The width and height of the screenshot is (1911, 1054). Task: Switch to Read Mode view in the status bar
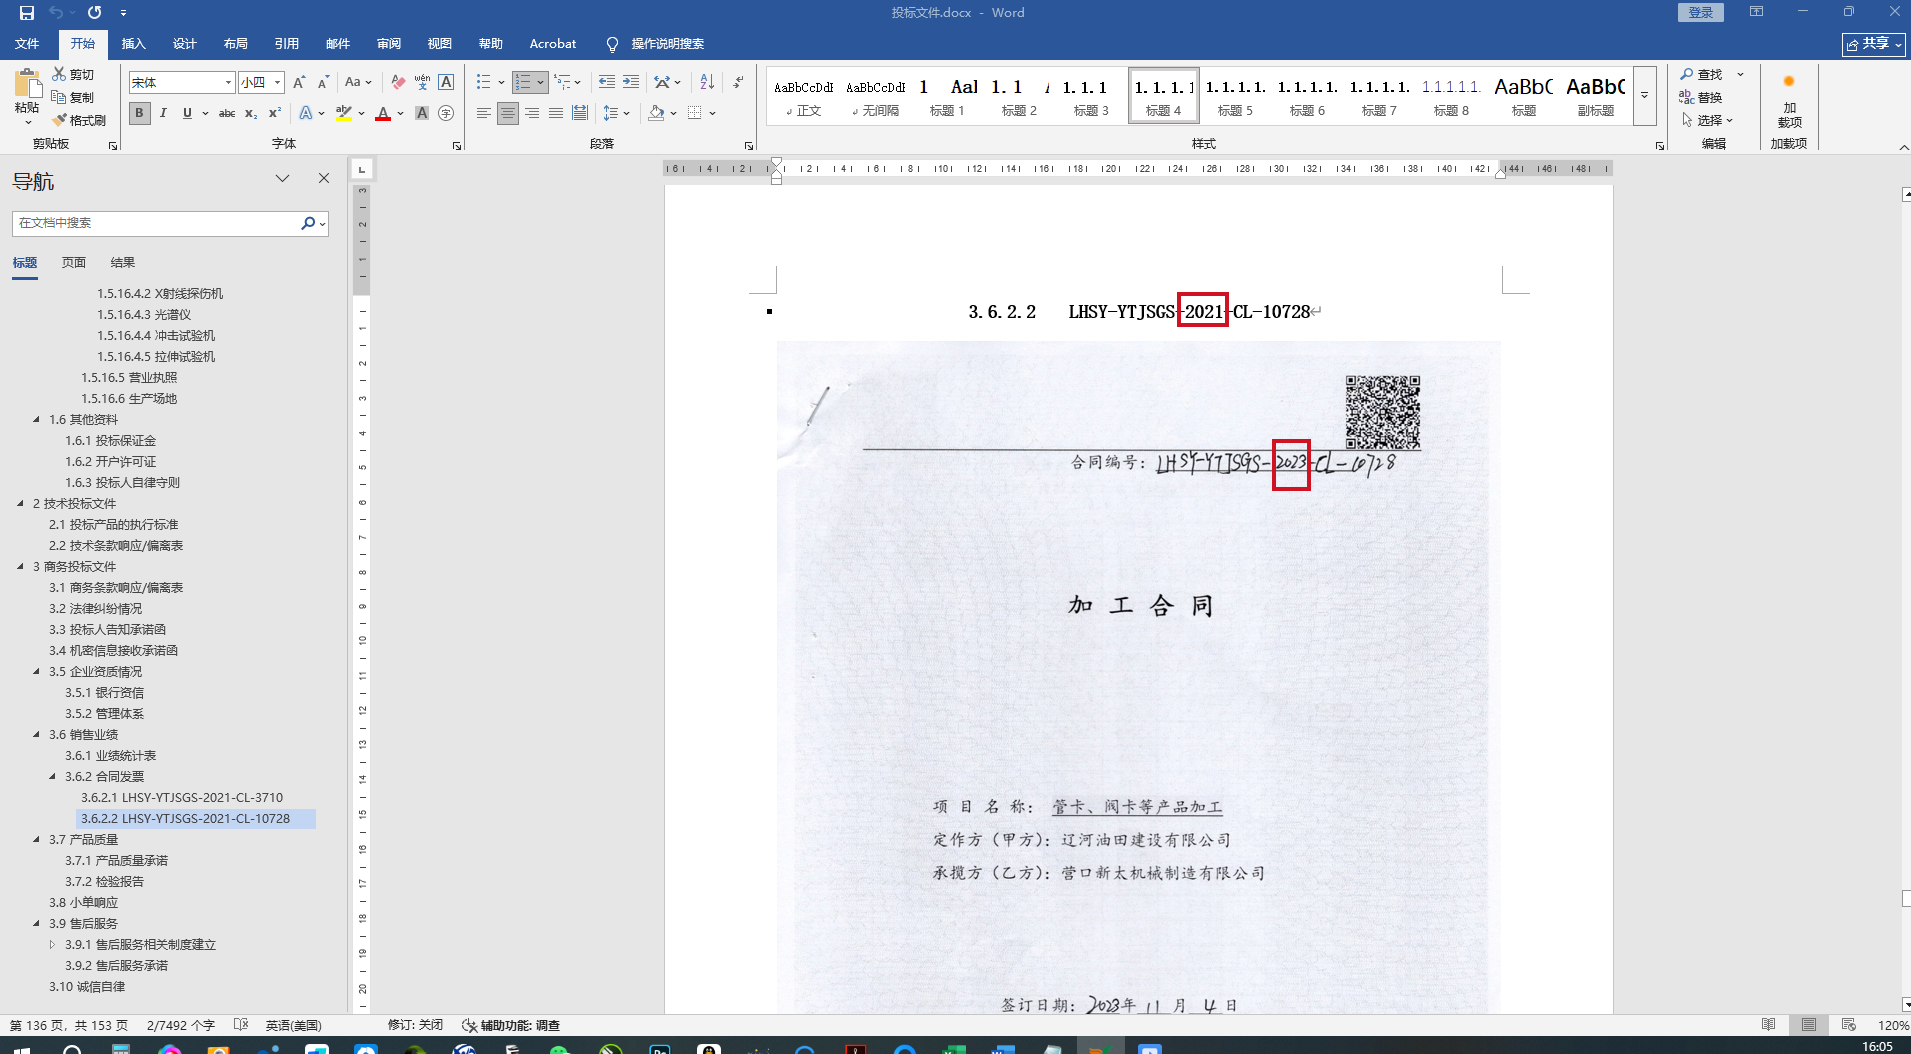[1769, 1025]
